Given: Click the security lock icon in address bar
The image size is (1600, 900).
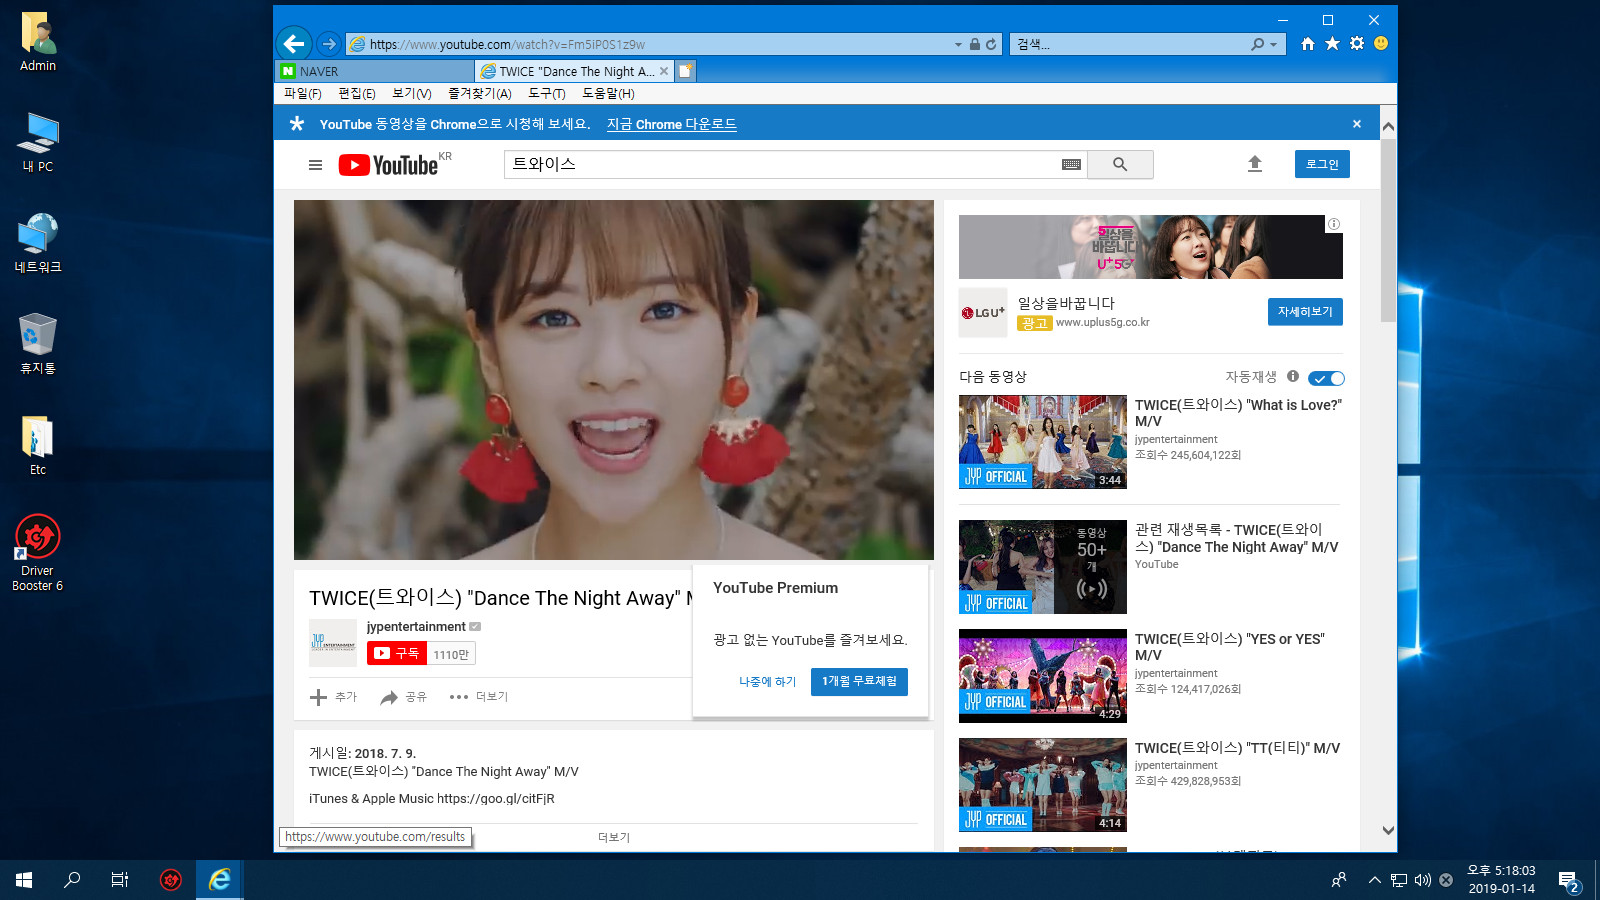Looking at the screenshot, I should tap(975, 44).
